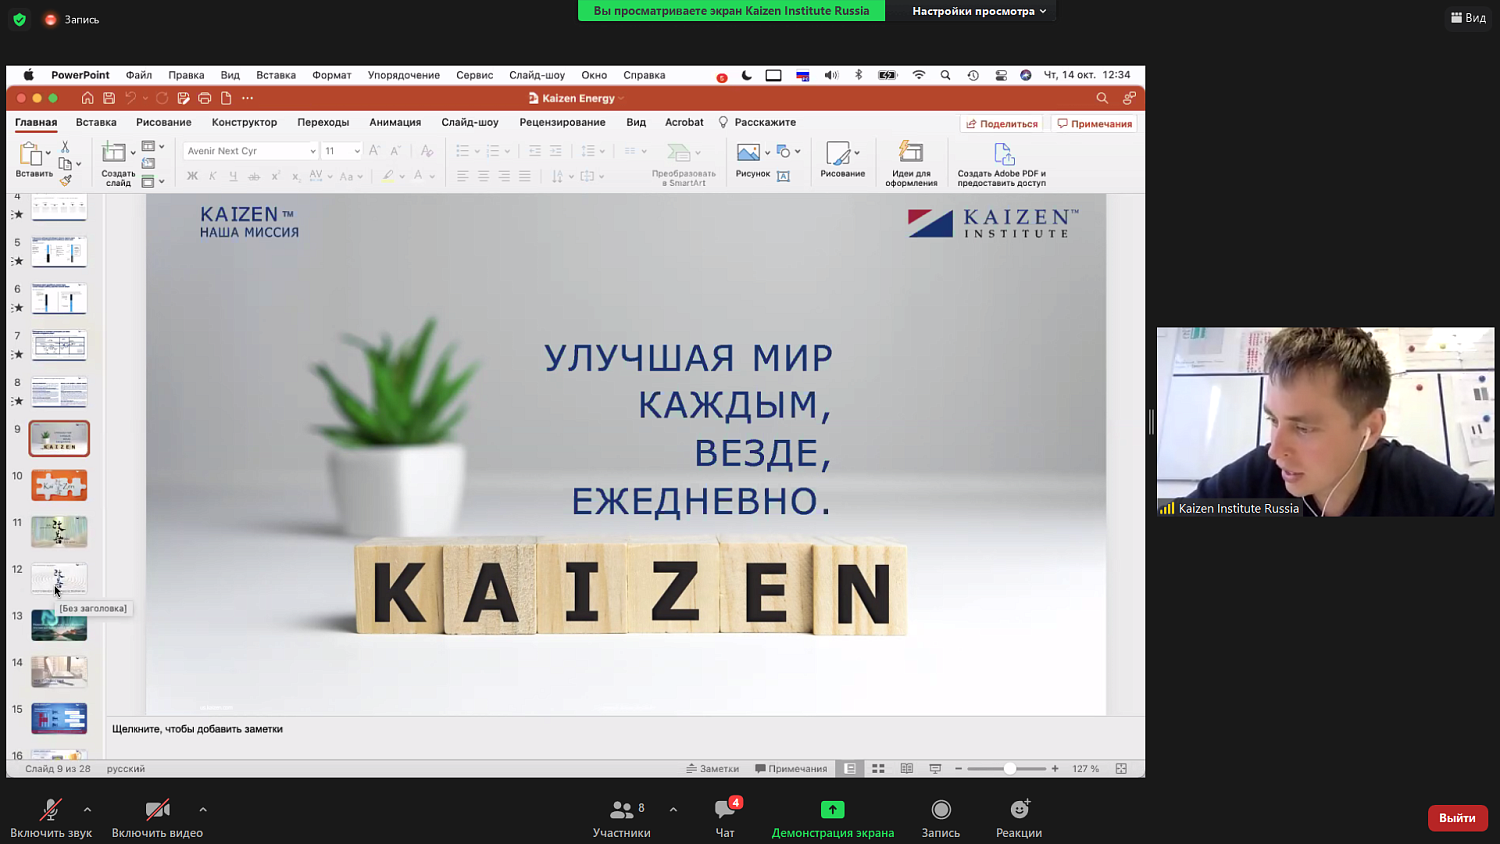Click the Вид button at Zoom top right
1500x844 pixels.
[x=1468, y=18]
